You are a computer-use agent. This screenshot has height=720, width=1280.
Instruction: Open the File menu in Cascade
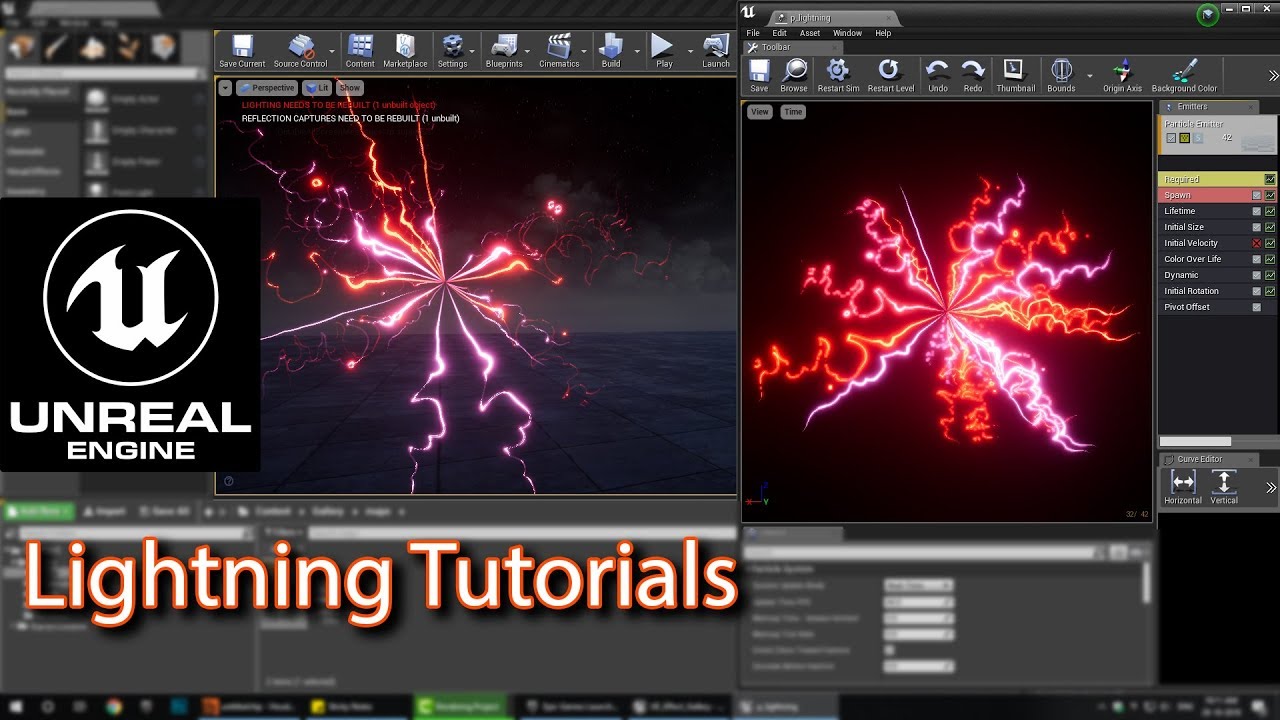753,33
